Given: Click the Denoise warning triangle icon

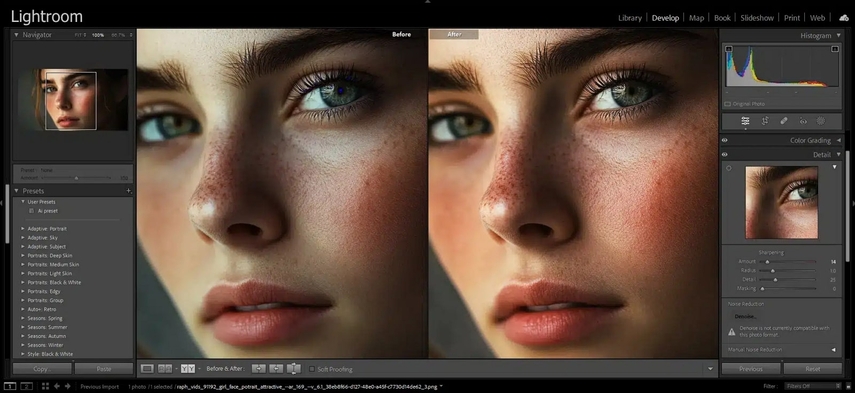Looking at the screenshot, I should [732, 331].
